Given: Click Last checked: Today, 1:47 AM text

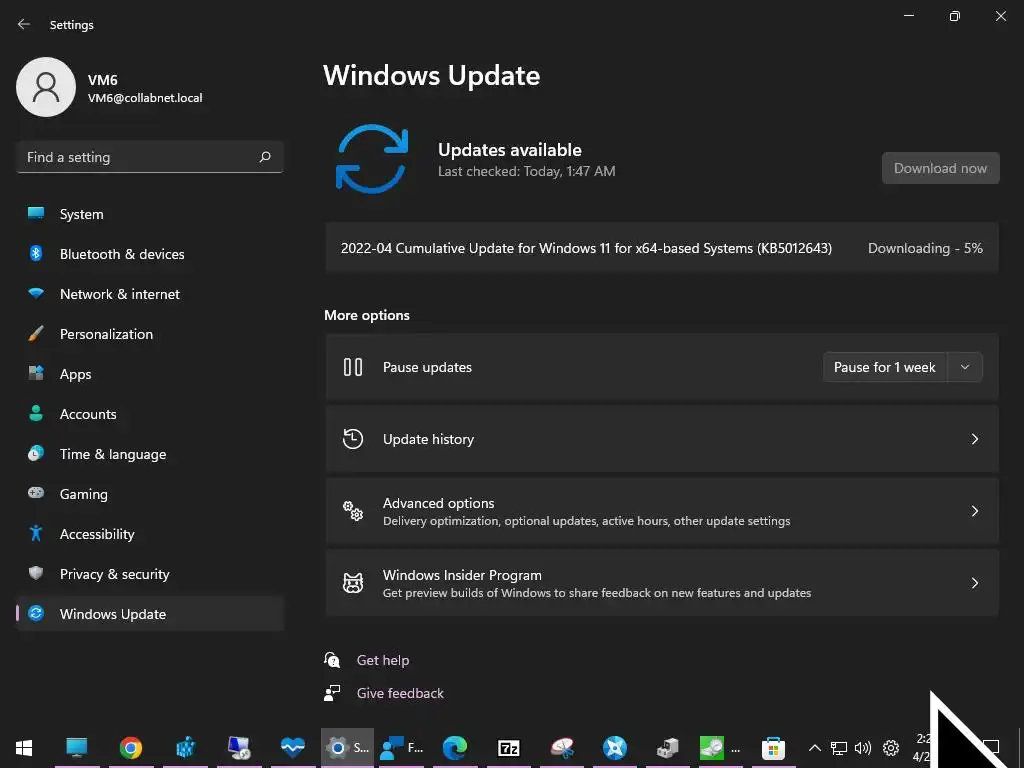Looking at the screenshot, I should (526, 171).
